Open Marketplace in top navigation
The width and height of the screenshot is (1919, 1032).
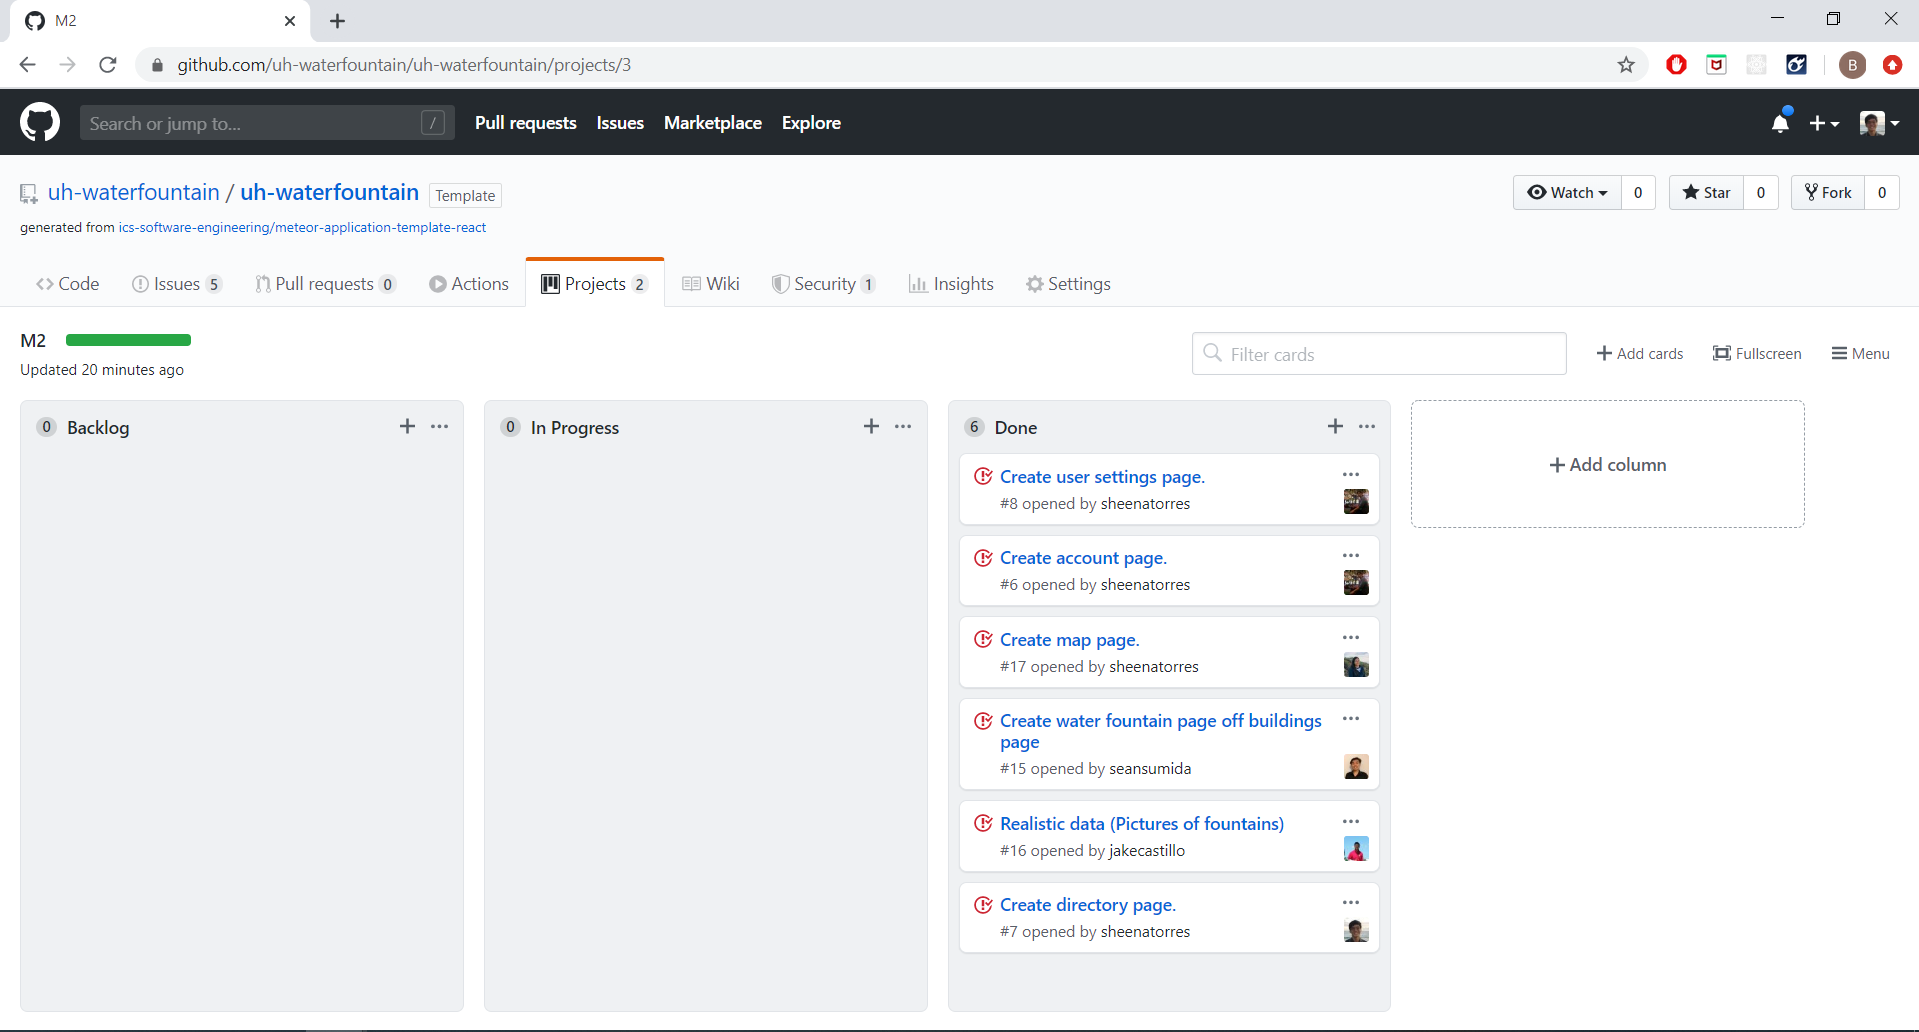coord(713,123)
